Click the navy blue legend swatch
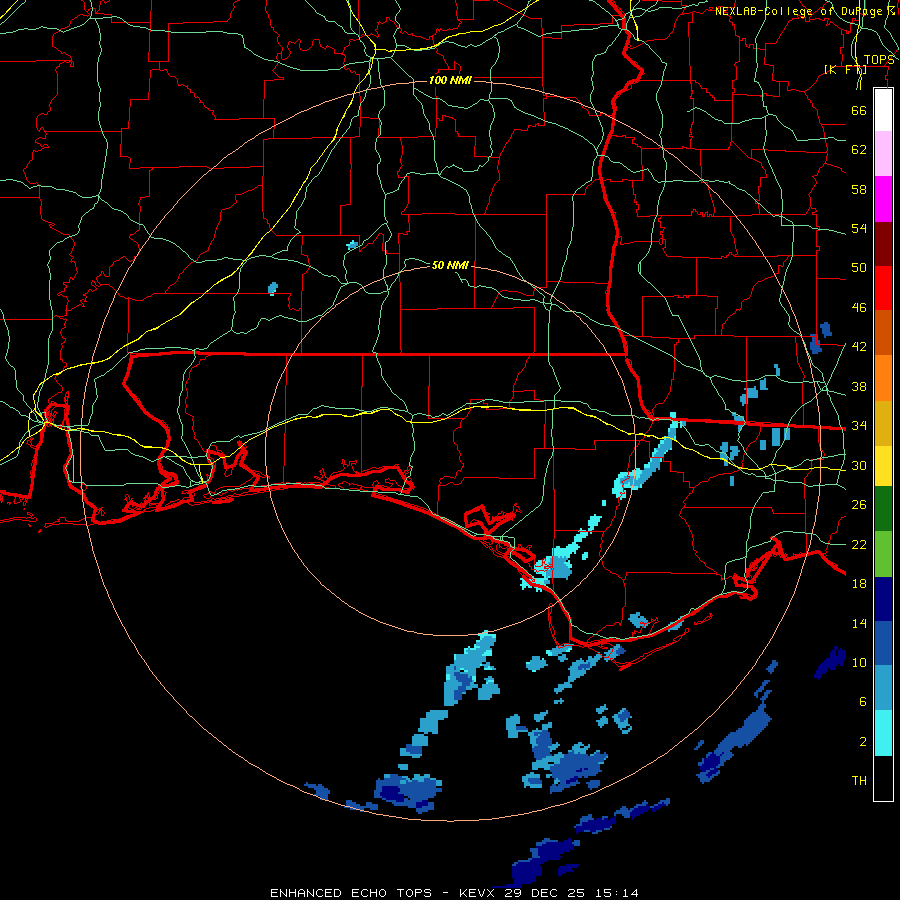900x900 pixels. (x=883, y=599)
